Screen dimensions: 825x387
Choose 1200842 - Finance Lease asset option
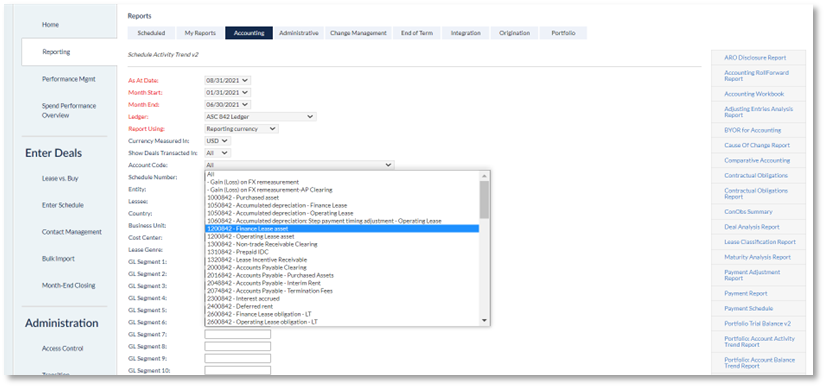pyautogui.click(x=342, y=229)
